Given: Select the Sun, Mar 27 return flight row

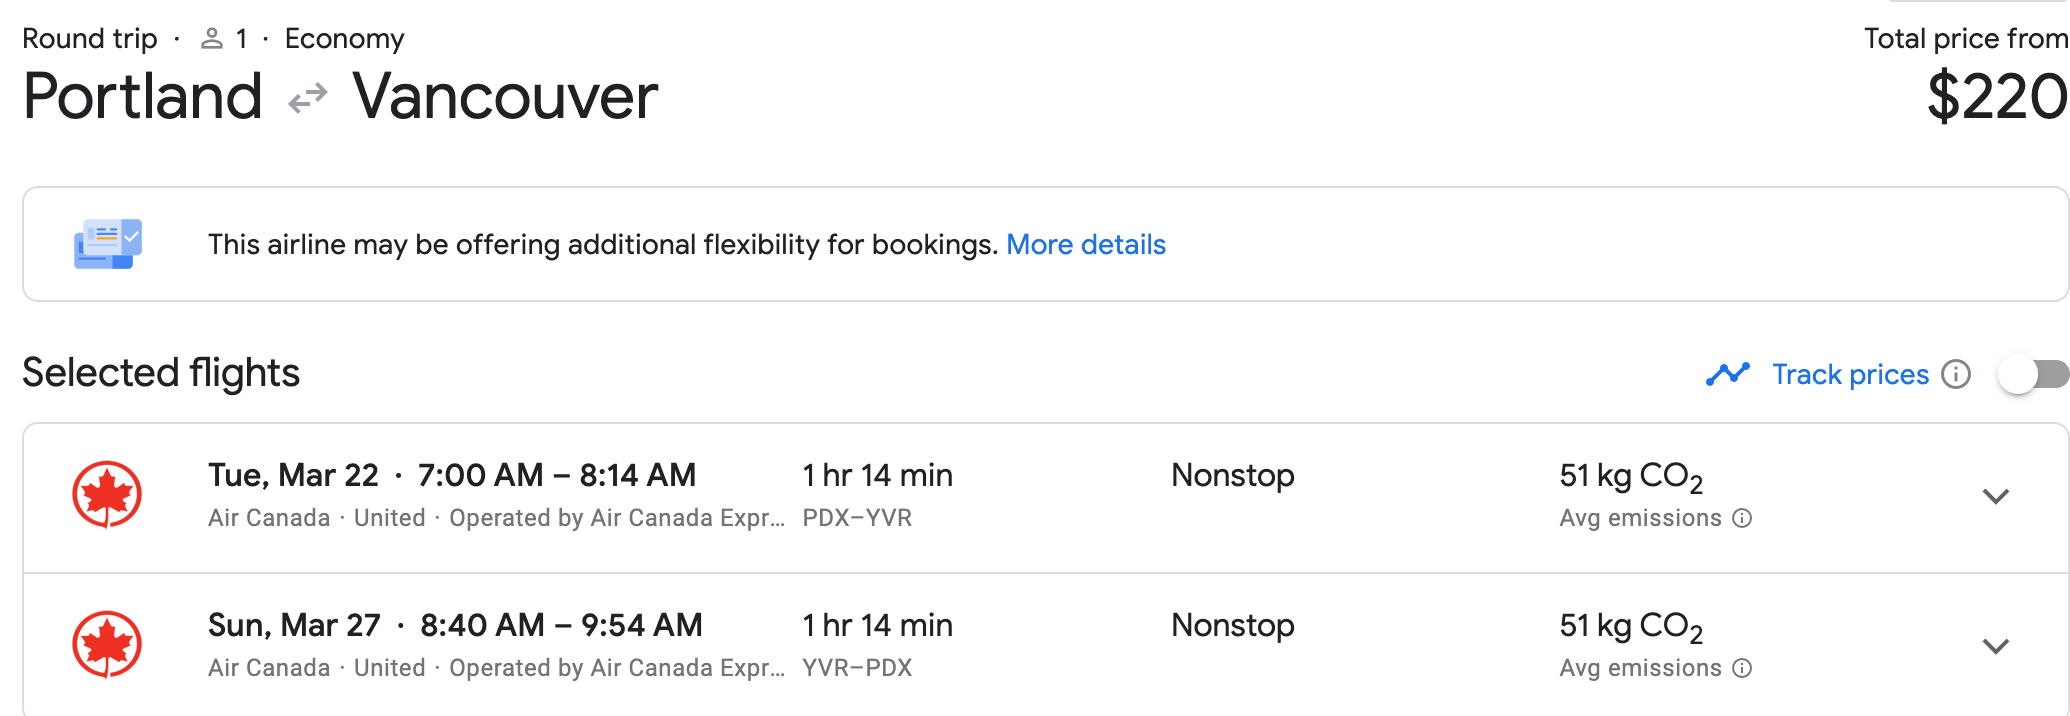Looking at the screenshot, I should pos(1000,646).
